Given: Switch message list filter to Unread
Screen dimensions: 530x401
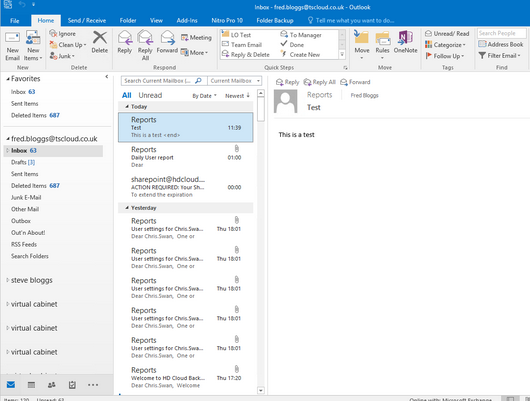Looking at the screenshot, I should (150, 95).
